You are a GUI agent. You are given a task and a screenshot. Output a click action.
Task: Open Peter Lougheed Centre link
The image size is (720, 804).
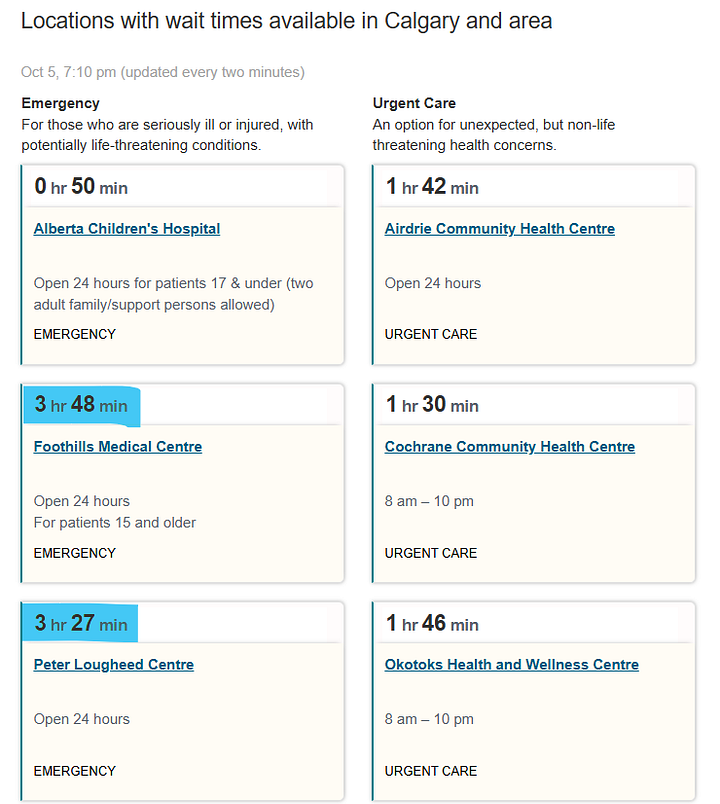coord(114,665)
